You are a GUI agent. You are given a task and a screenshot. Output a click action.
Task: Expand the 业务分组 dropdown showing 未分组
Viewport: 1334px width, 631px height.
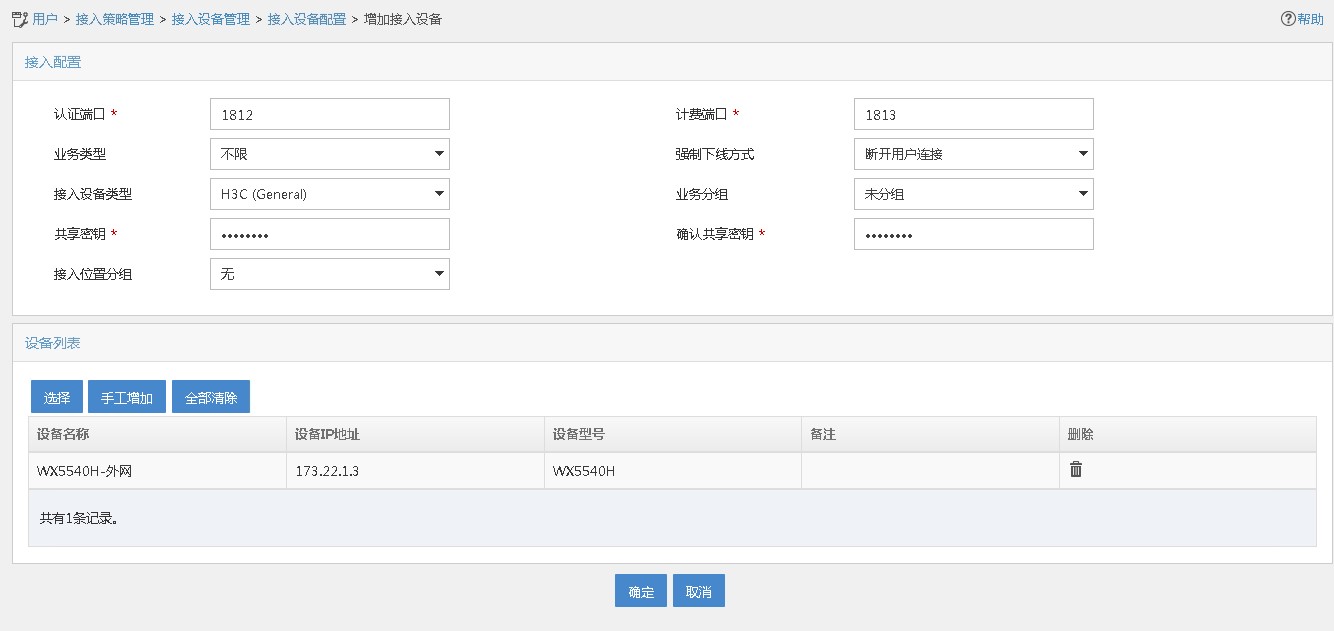click(x=974, y=194)
